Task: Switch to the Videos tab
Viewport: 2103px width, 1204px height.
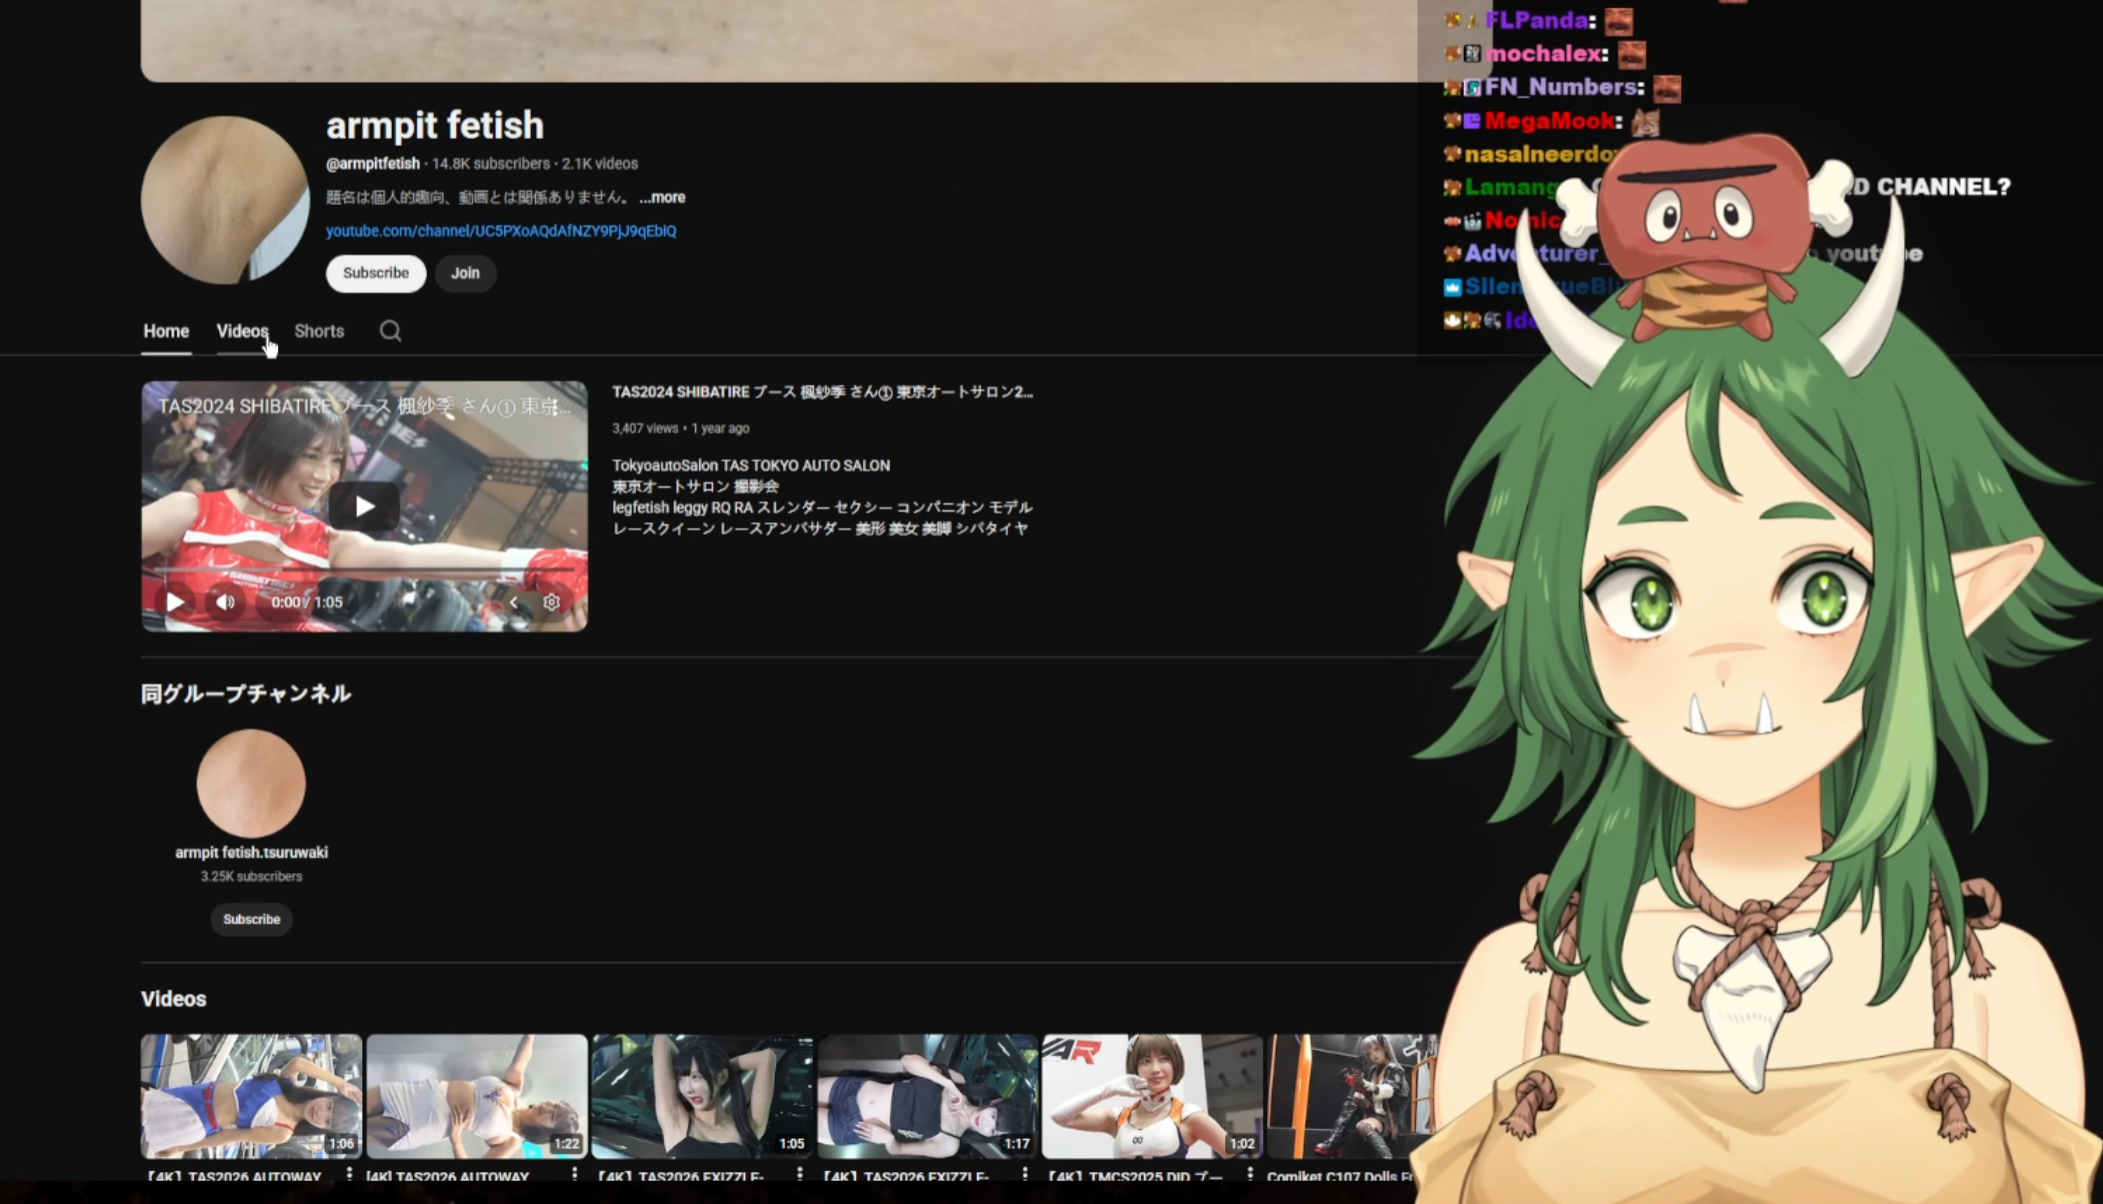Action: click(242, 331)
